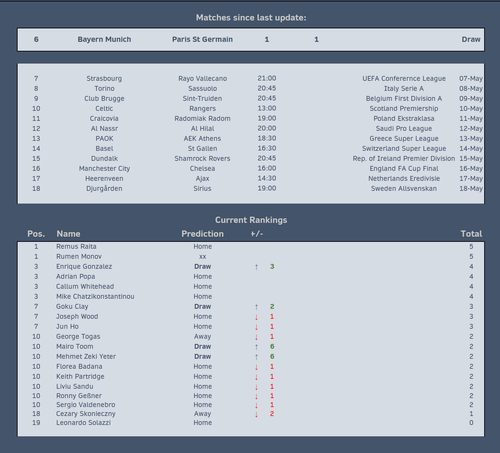Click Al Nassr in match 12

coord(104,129)
